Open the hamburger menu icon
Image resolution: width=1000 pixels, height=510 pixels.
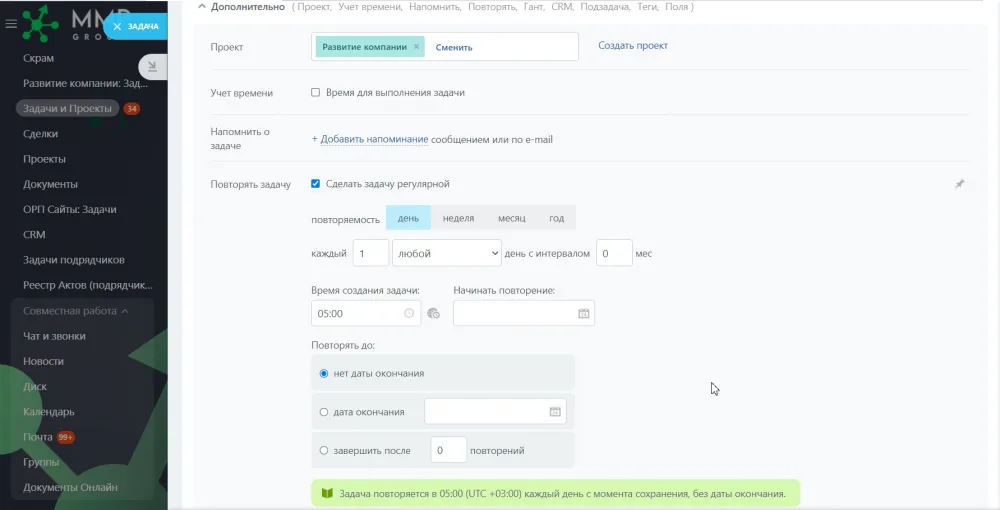coord(11,24)
